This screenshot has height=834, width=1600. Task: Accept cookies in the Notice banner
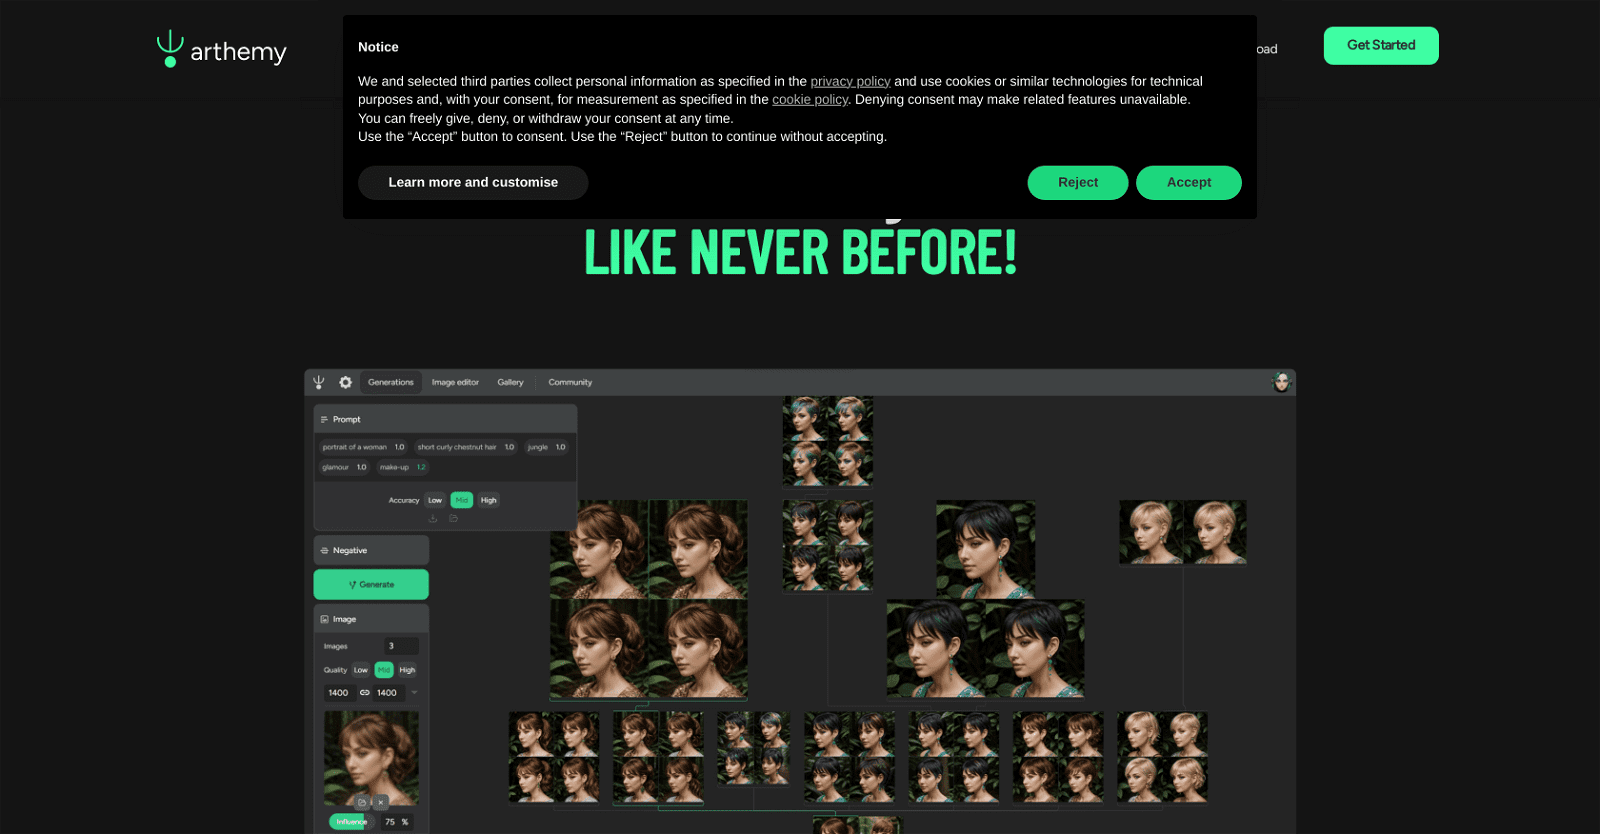(1188, 183)
